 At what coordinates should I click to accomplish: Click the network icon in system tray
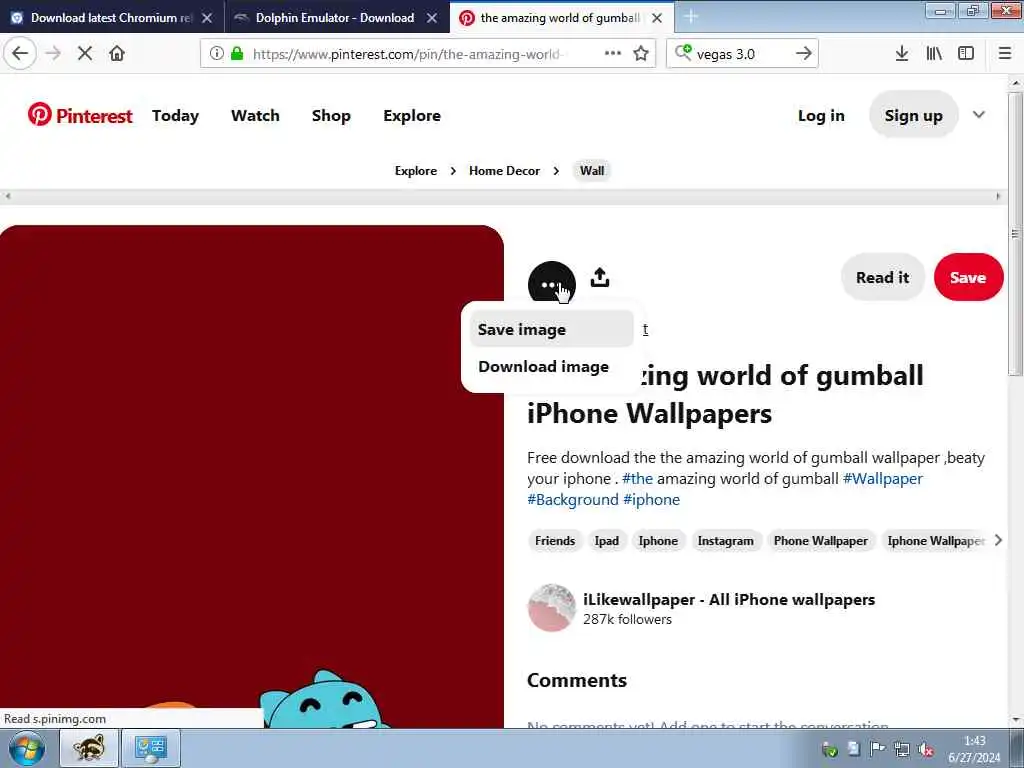tap(902, 749)
